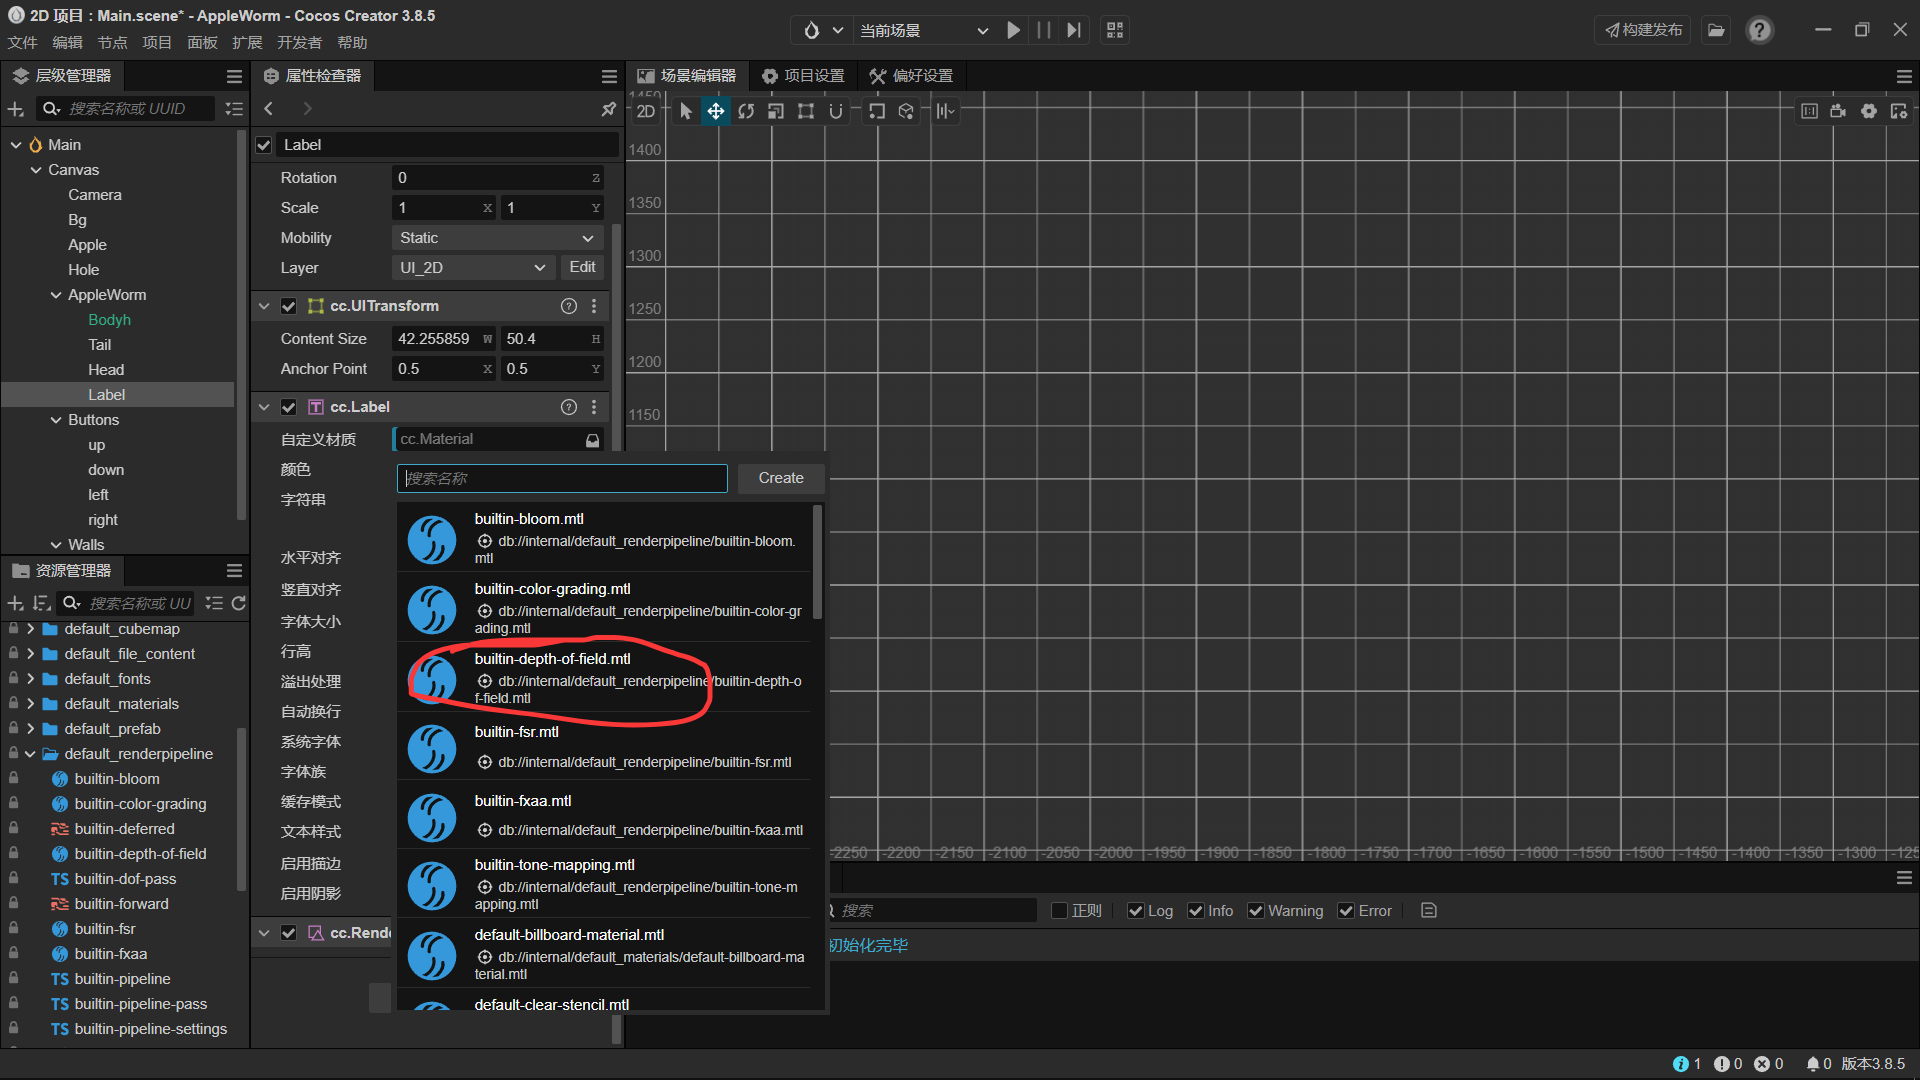Select the move transform tool
1920x1080 pixels.
(716, 111)
